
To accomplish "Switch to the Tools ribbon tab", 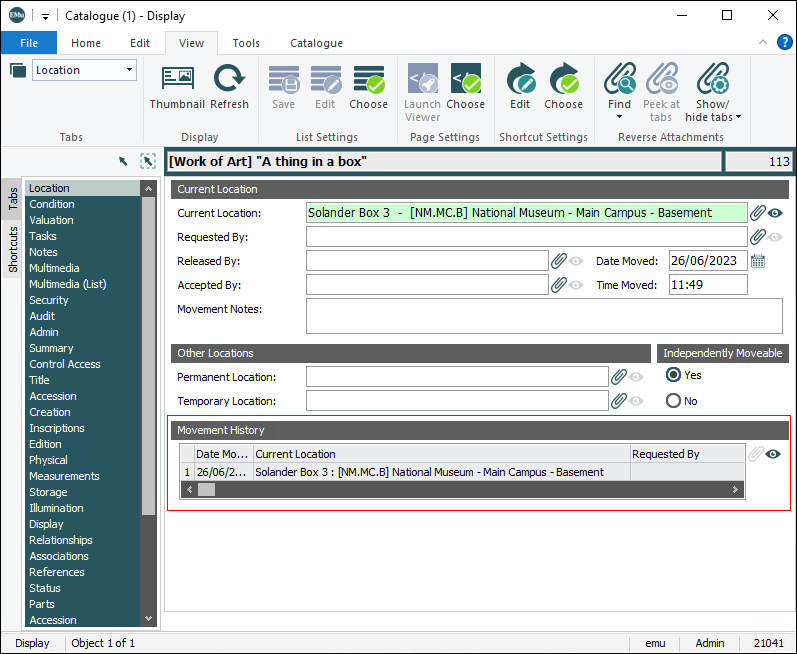I will (246, 43).
